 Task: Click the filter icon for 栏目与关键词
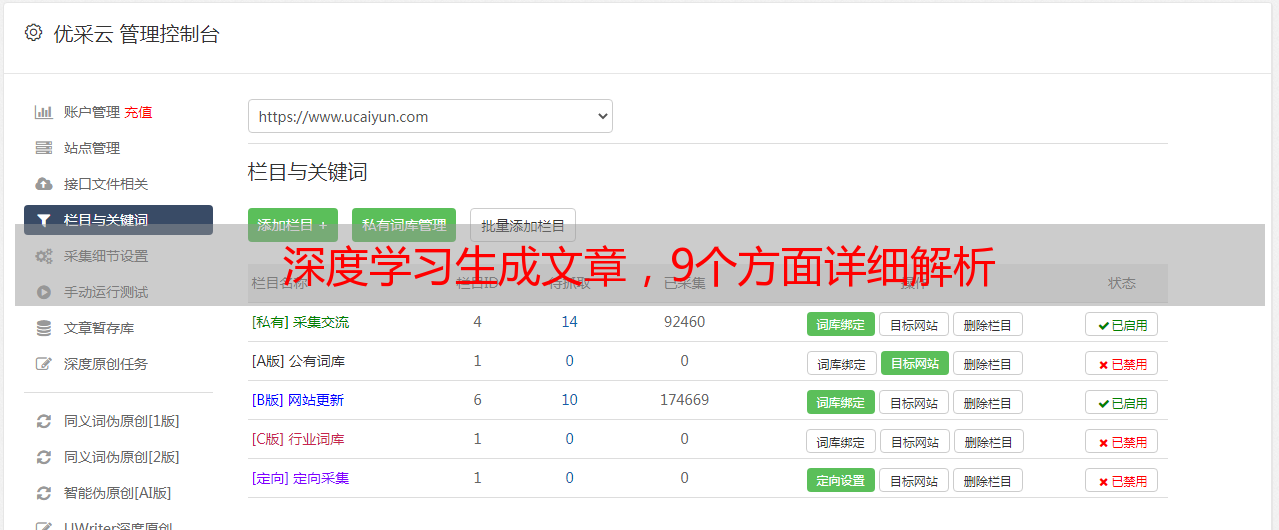coord(43,220)
